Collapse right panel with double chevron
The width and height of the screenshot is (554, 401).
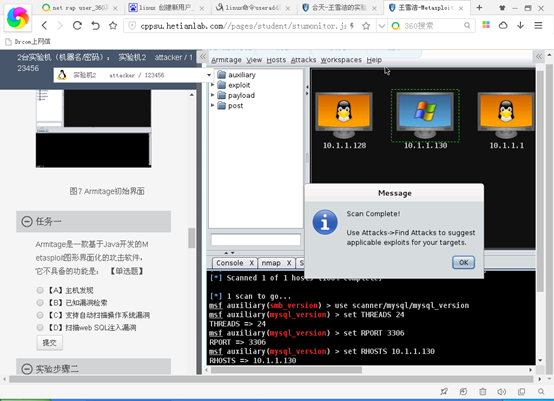[539, 57]
